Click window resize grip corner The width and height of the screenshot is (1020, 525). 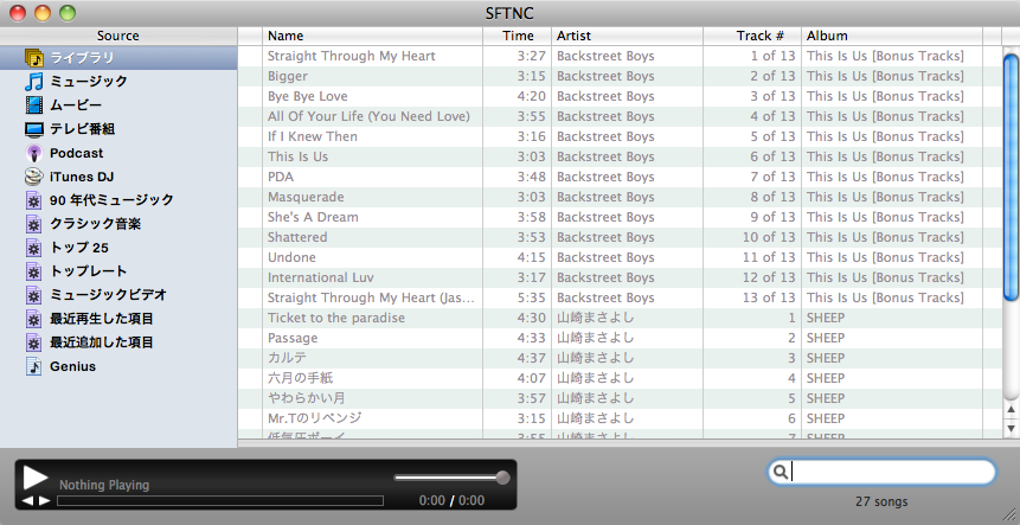coord(1011,516)
